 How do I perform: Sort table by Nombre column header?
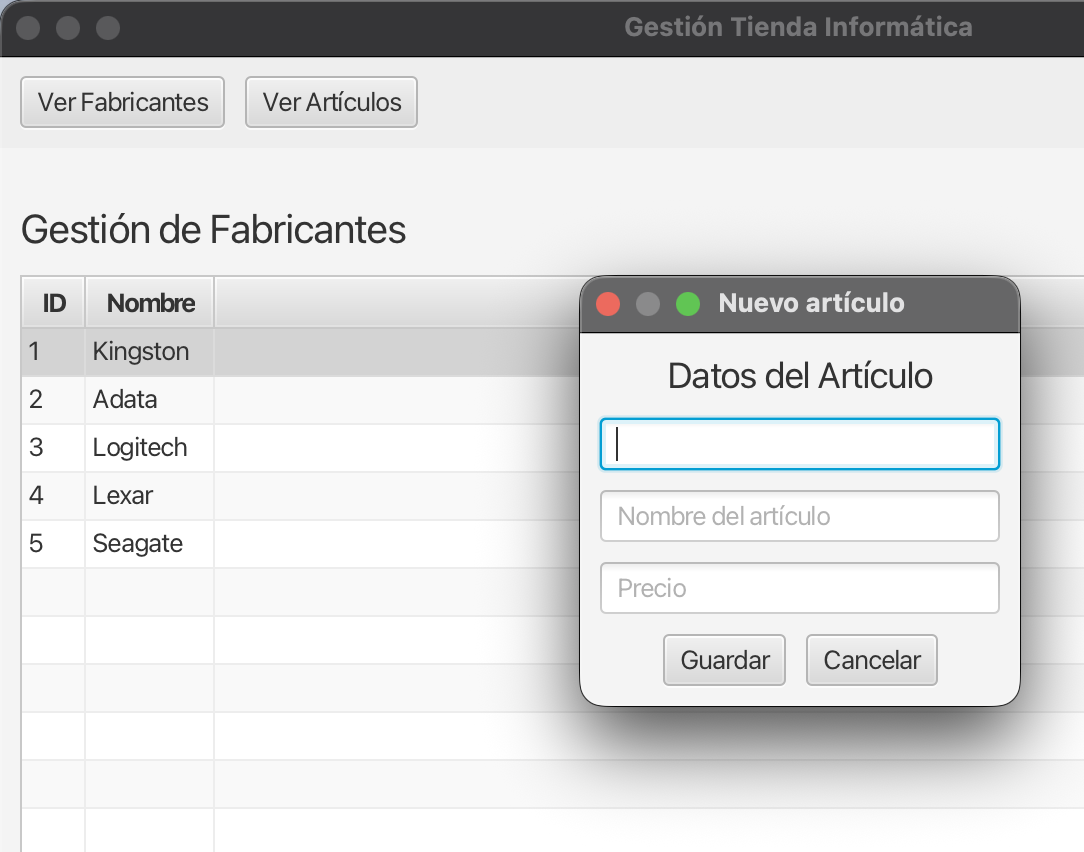point(150,303)
